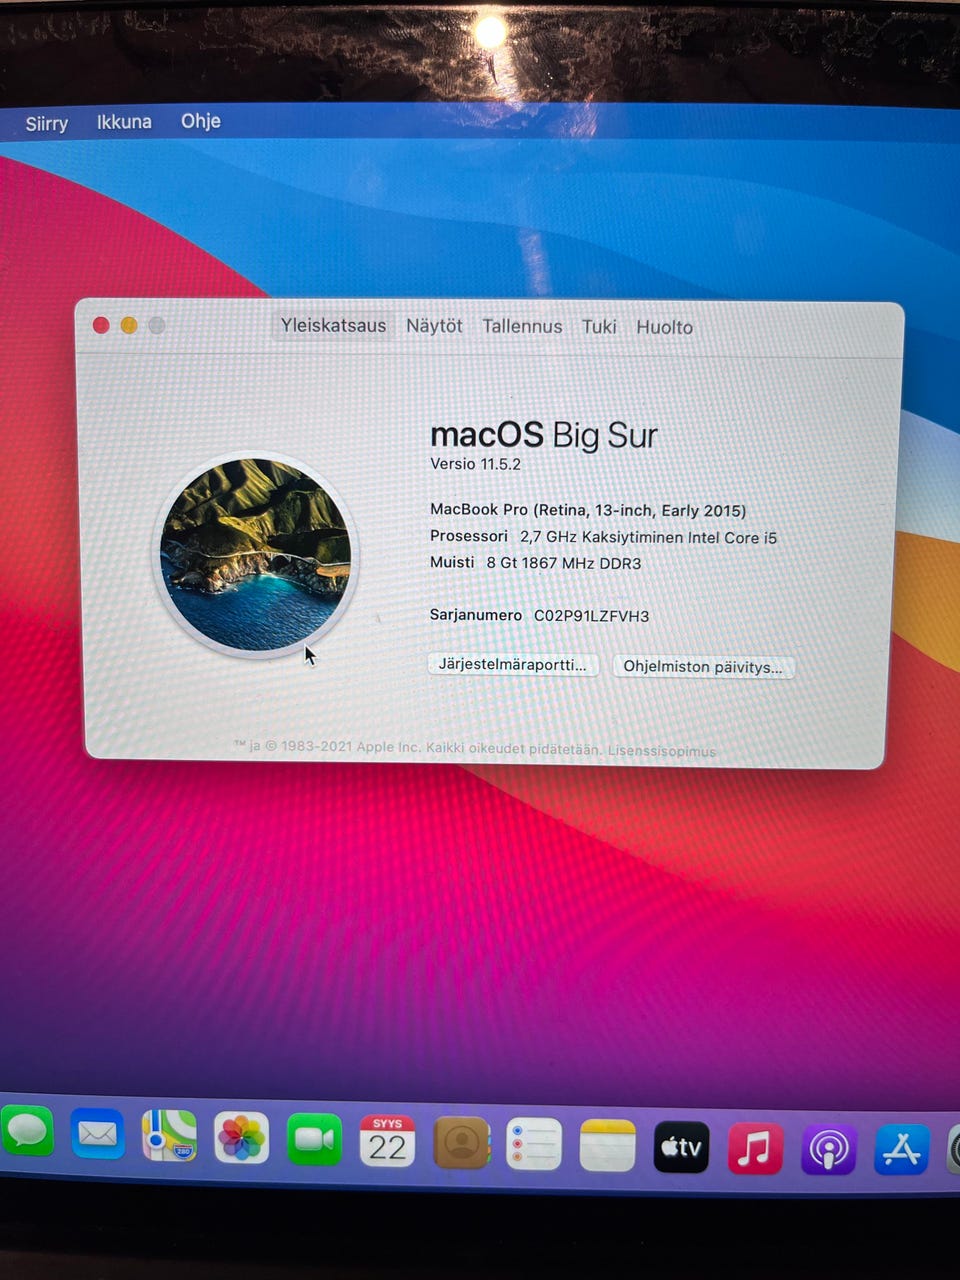Click the macOS Big Sur heading
This screenshot has width=960, height=1280.
[x=543, y=434]
